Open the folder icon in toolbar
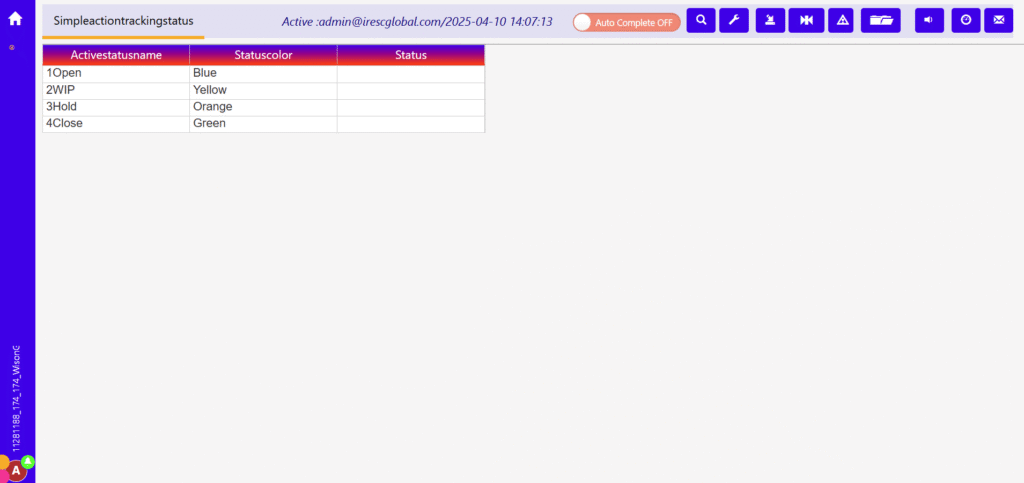The width and height of the screenshot is (1024, 483). pyautogui.click(x=880, y=20)
